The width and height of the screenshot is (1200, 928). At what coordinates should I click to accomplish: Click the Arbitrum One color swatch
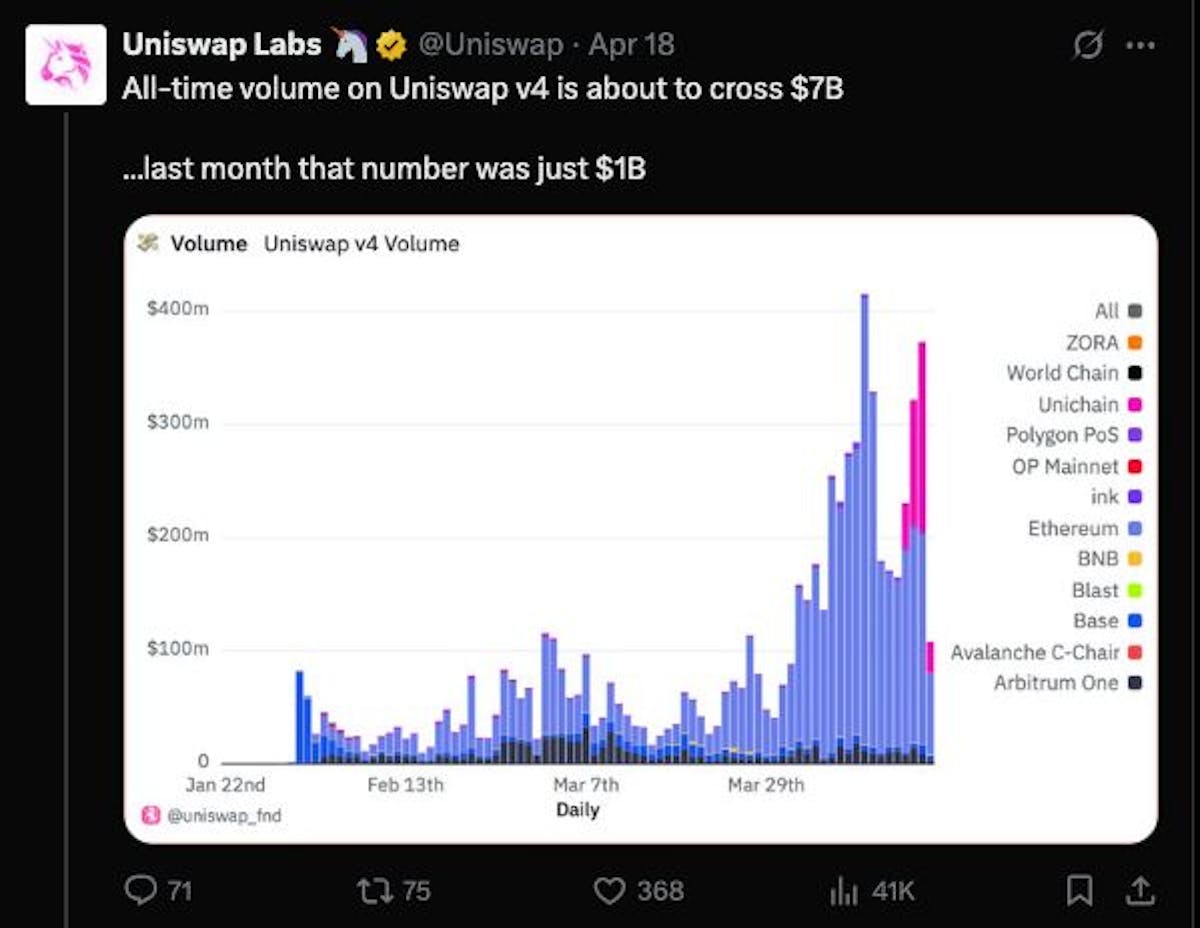[x=1135, y=683]
